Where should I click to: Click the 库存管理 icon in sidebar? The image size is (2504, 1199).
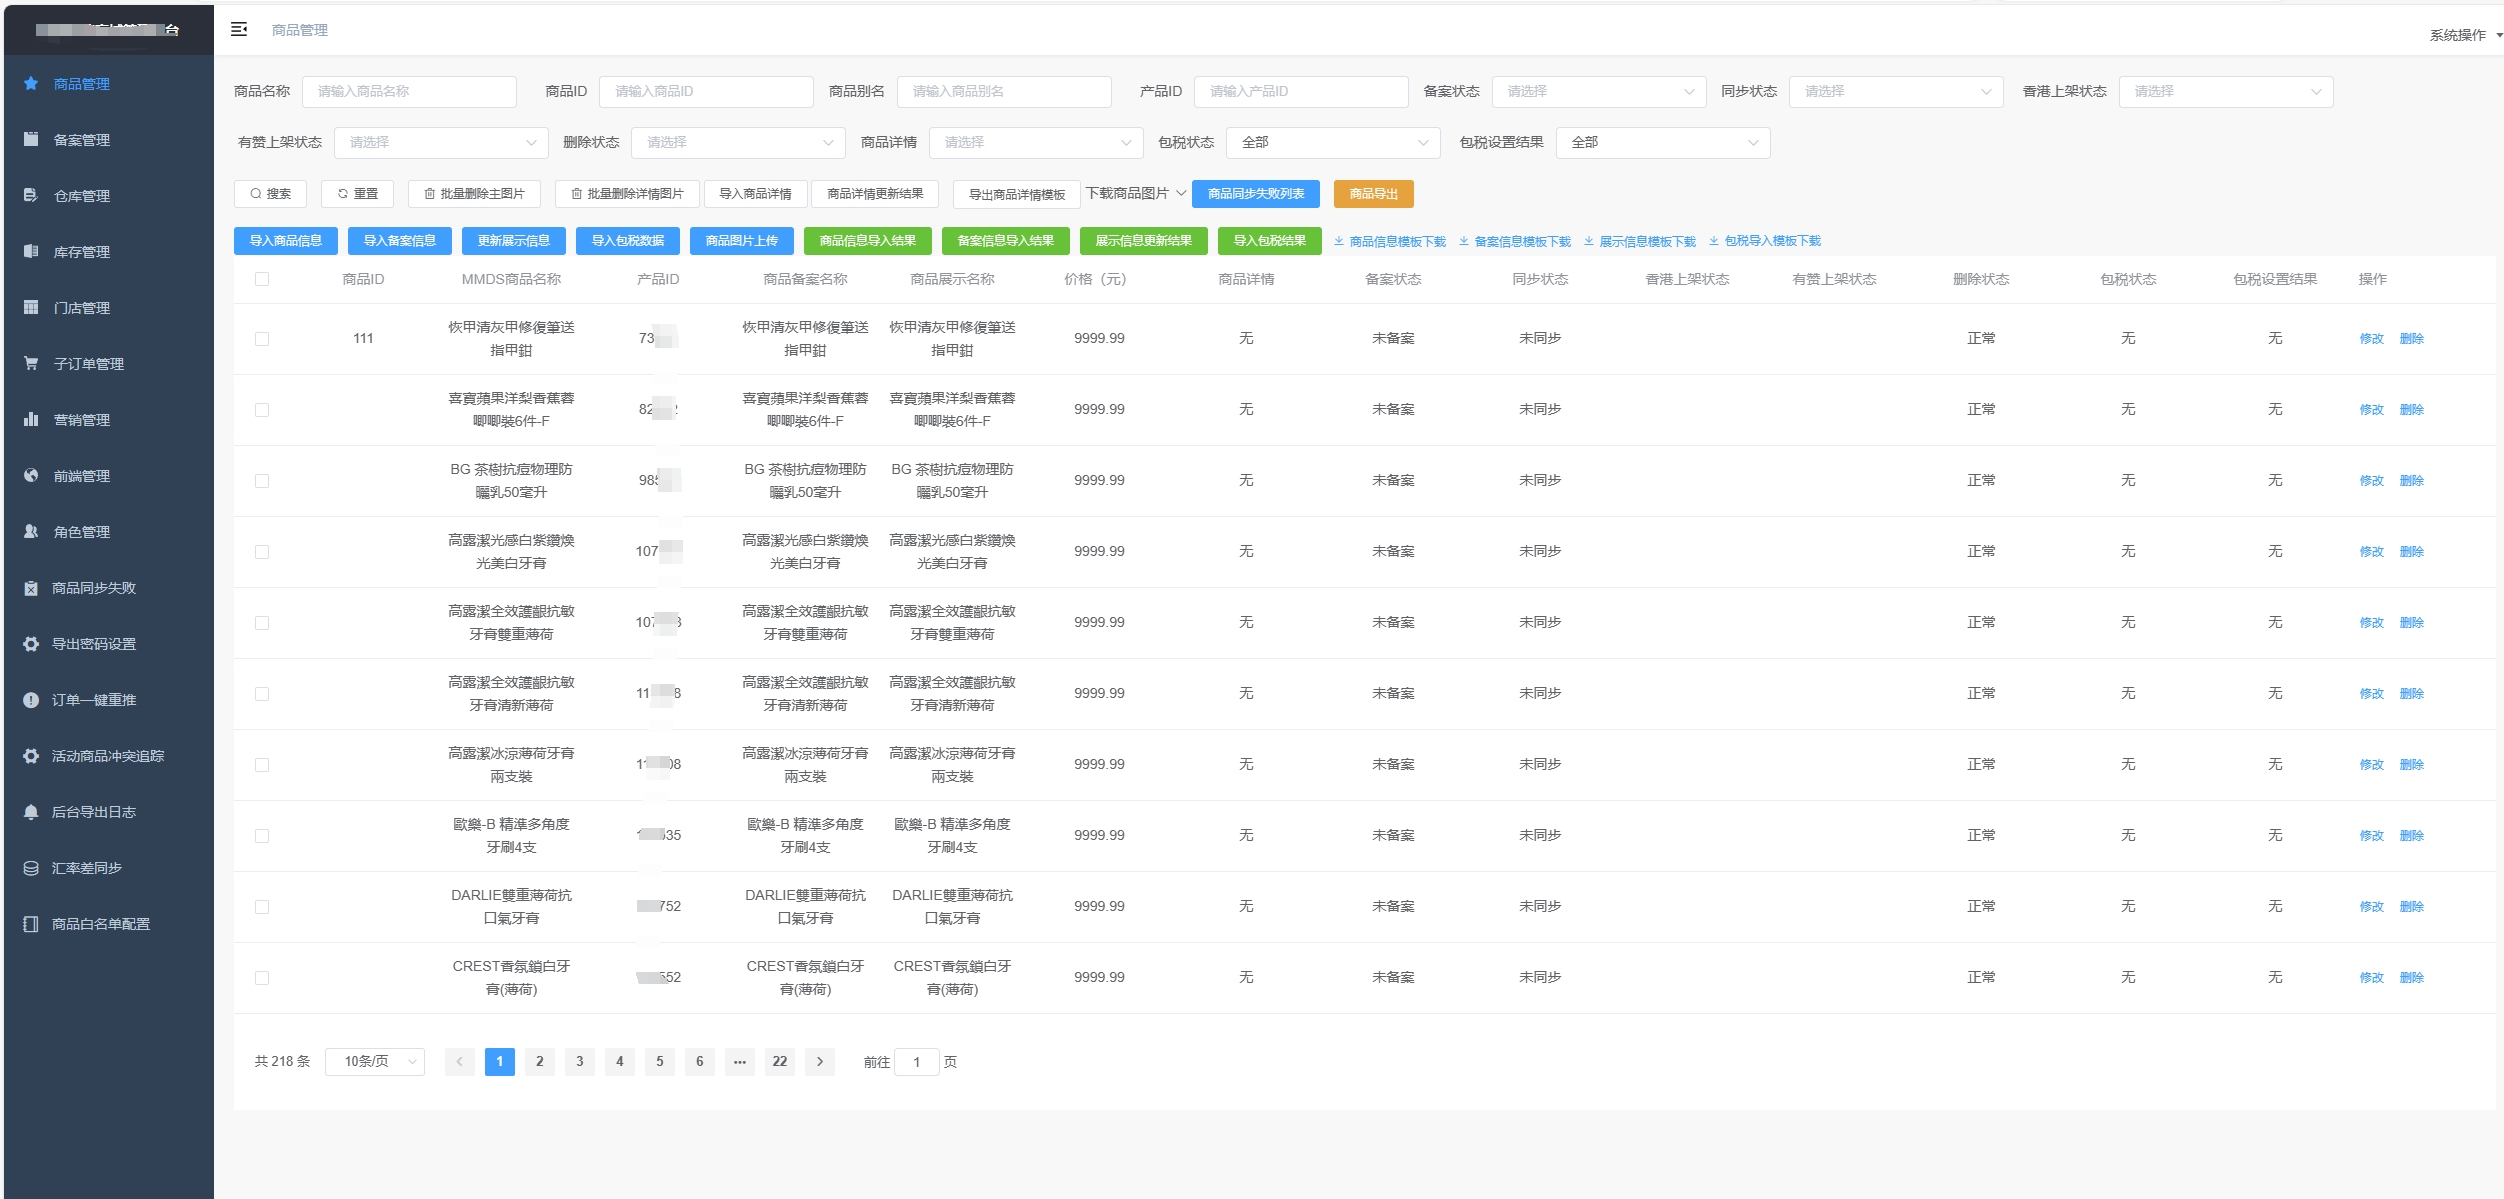click(31, 251)
